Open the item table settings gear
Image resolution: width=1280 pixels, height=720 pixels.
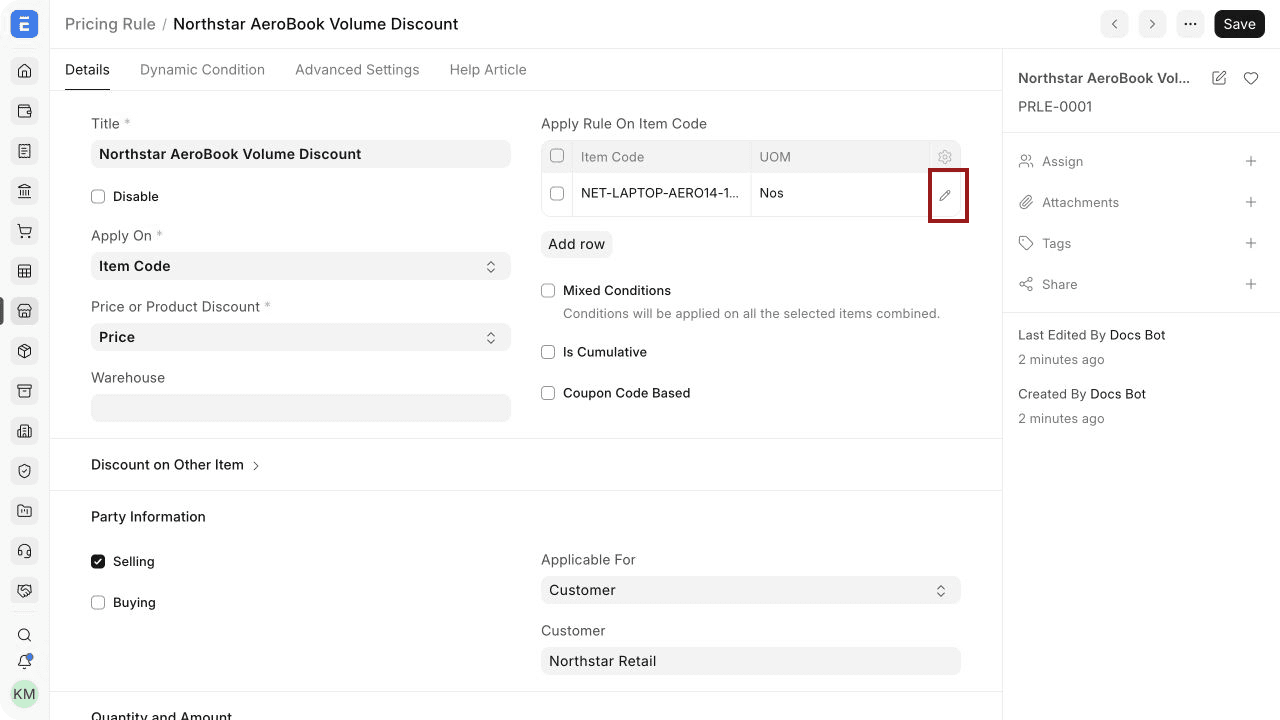pyautogui.click(x=945, y=157)
